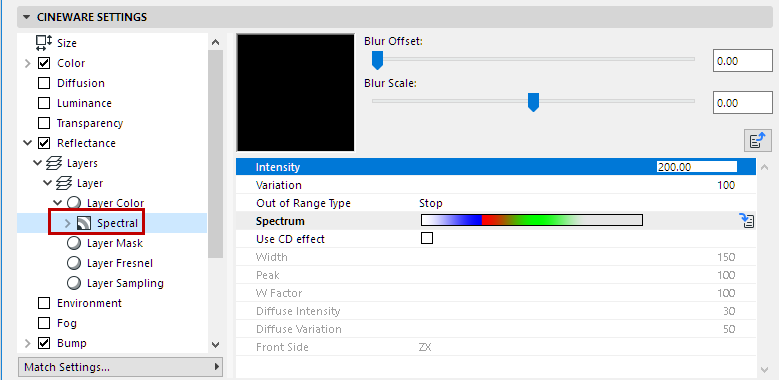Click the Spectrum parameter label
779x380 pixels.
(280, 221)
